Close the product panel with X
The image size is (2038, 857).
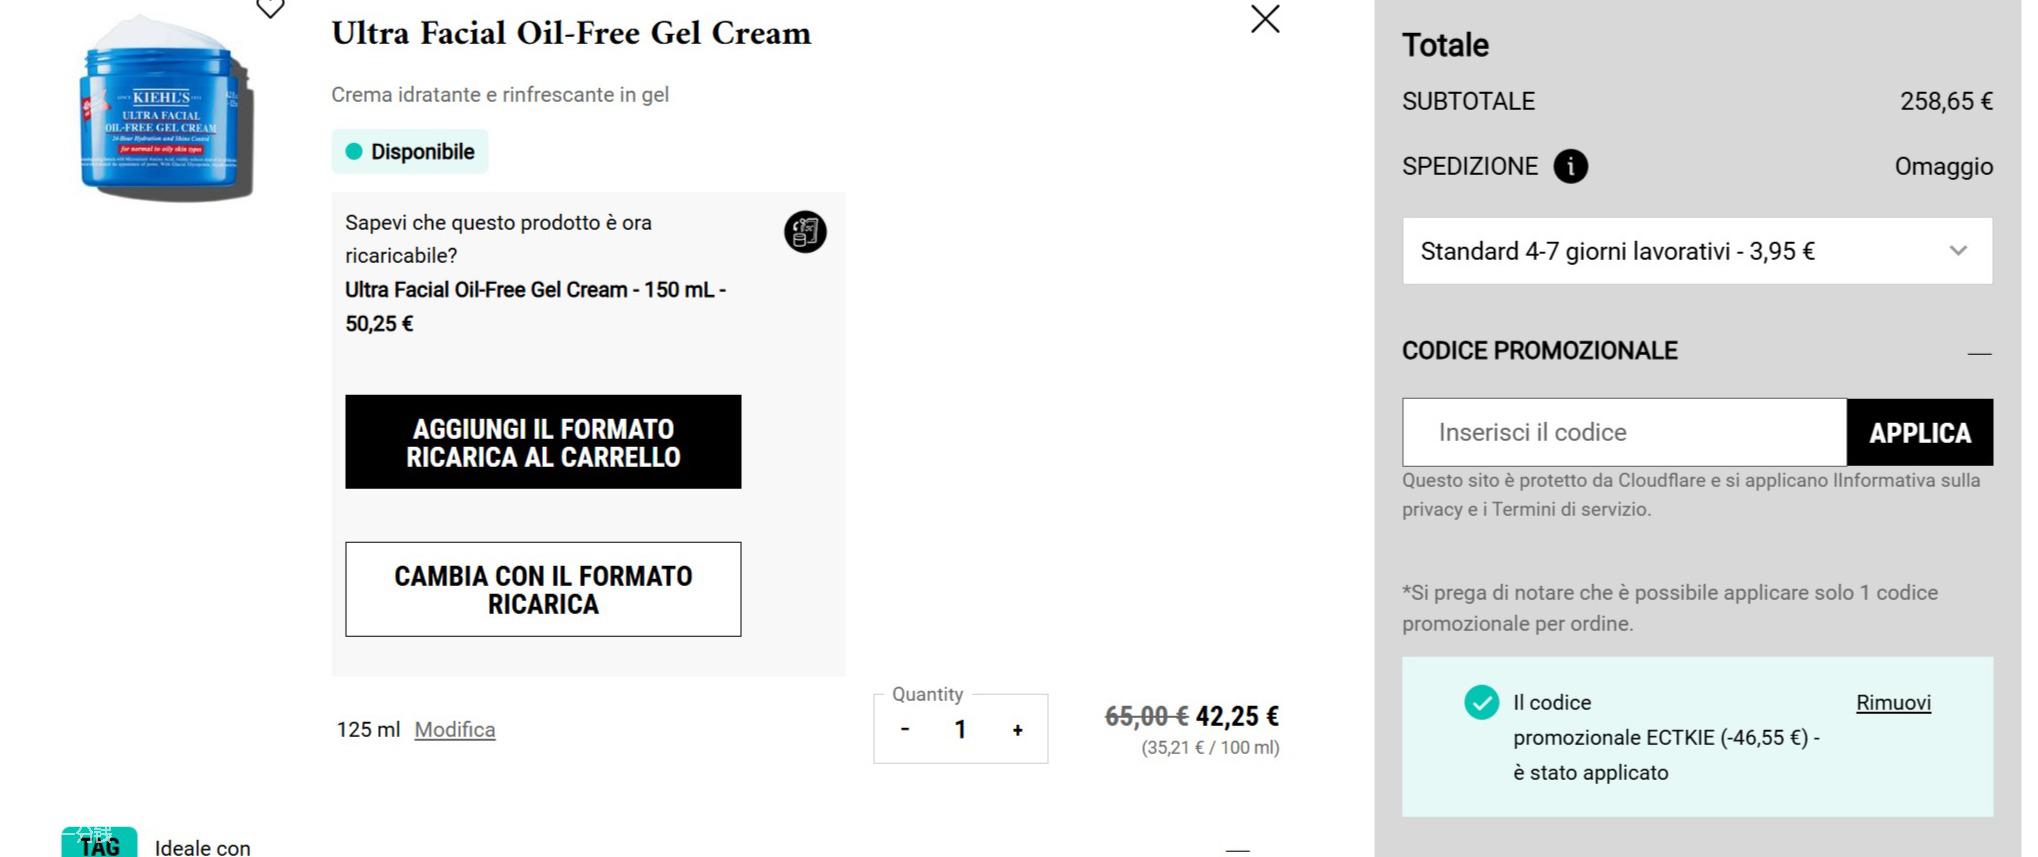coord(1265,19)
